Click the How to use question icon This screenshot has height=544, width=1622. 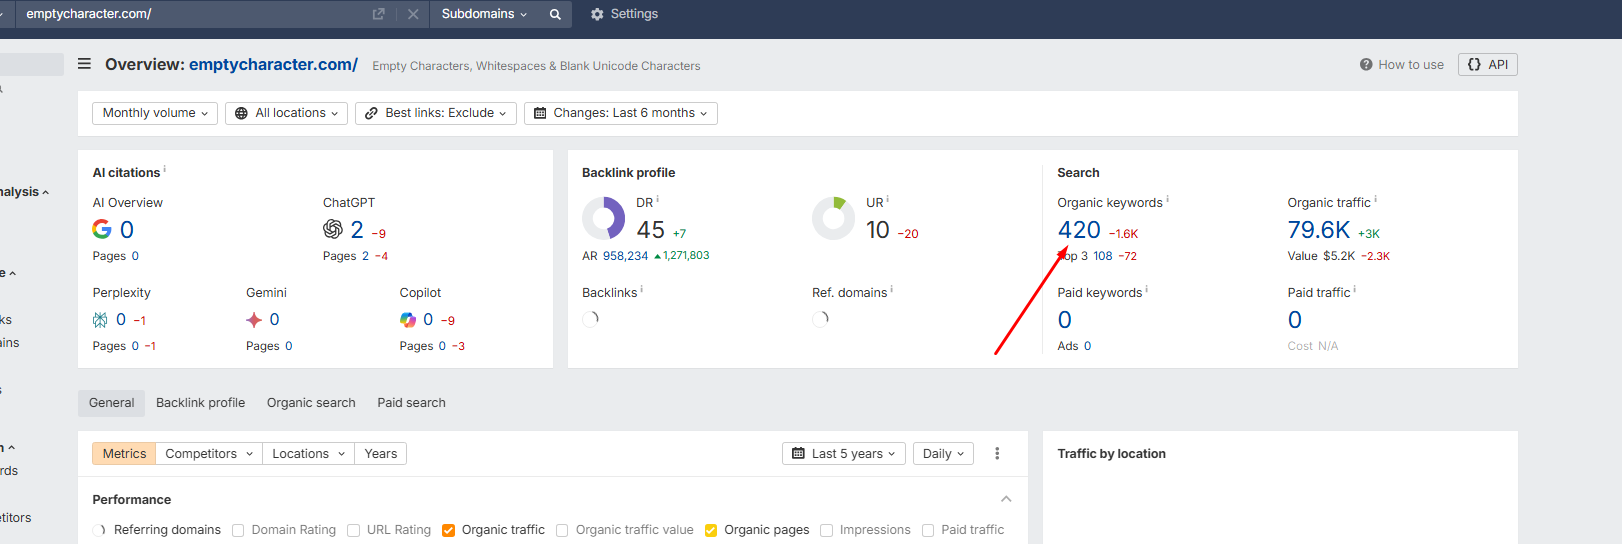[1366, 64]
